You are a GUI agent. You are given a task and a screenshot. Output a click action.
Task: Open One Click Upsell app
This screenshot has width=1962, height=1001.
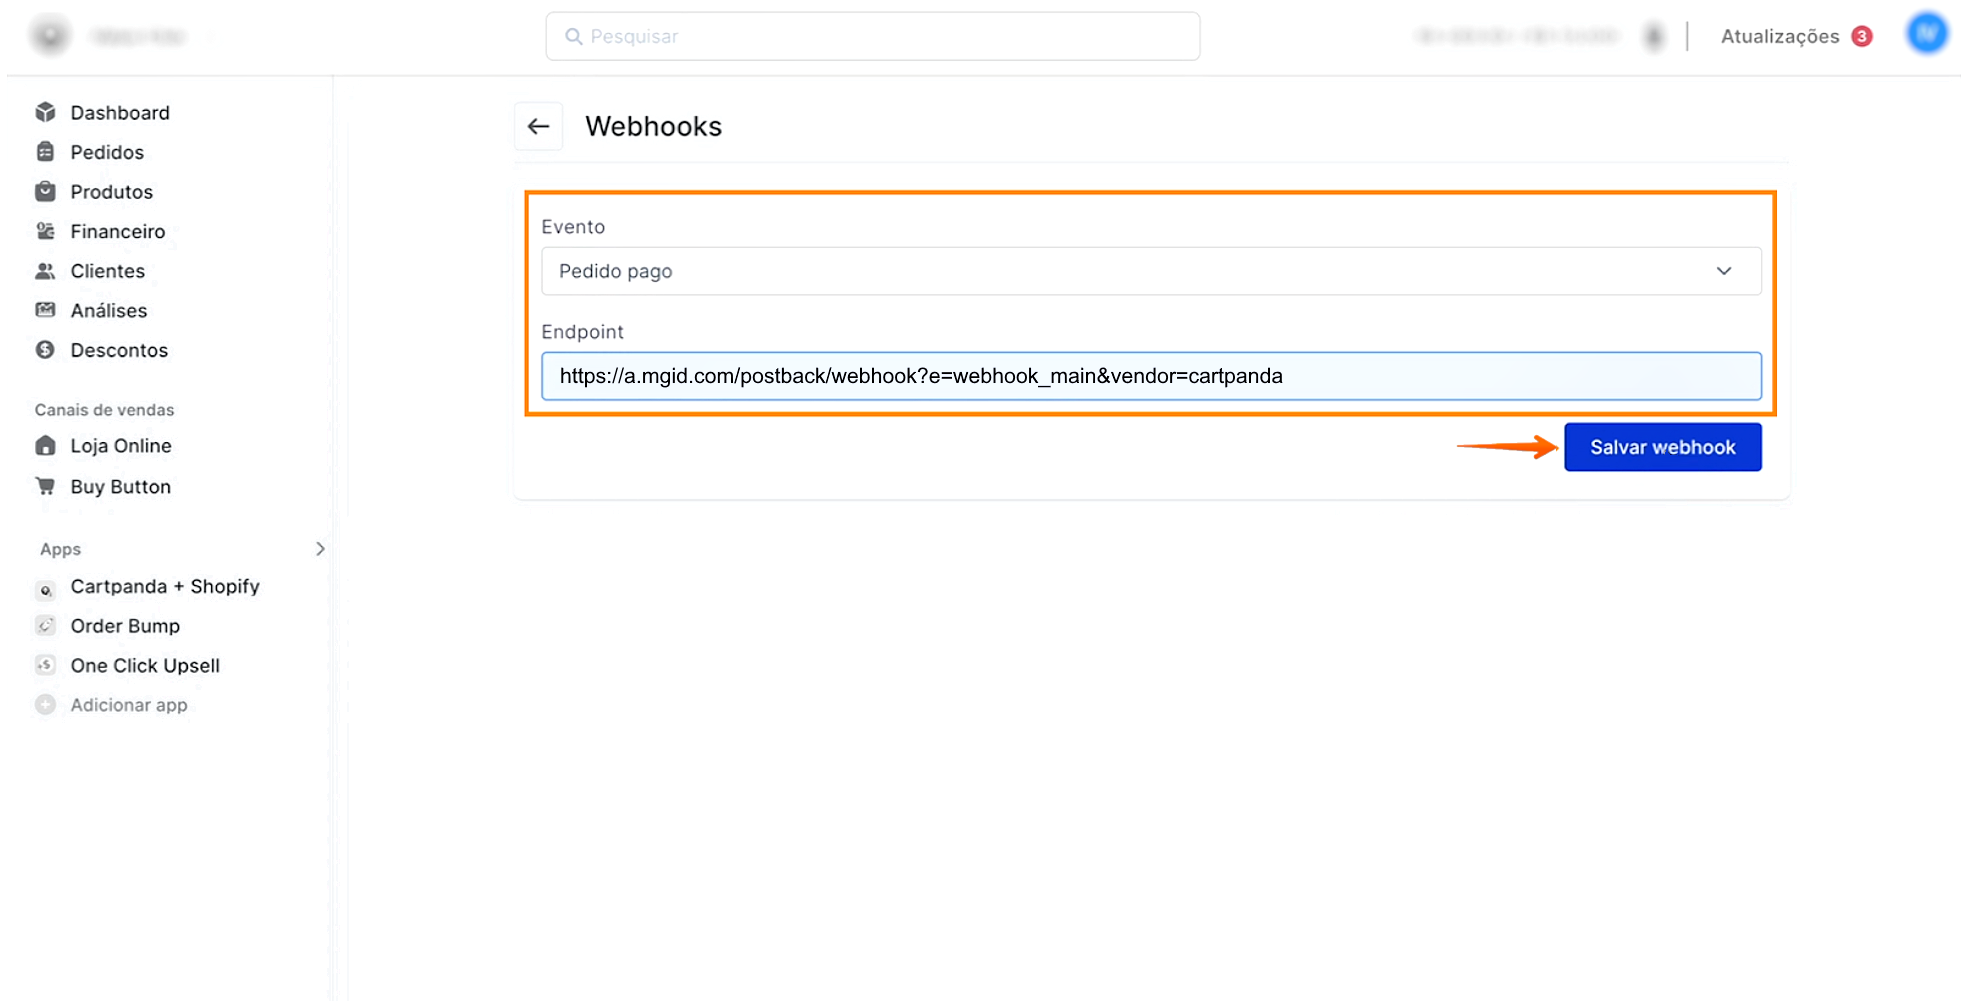145,666
